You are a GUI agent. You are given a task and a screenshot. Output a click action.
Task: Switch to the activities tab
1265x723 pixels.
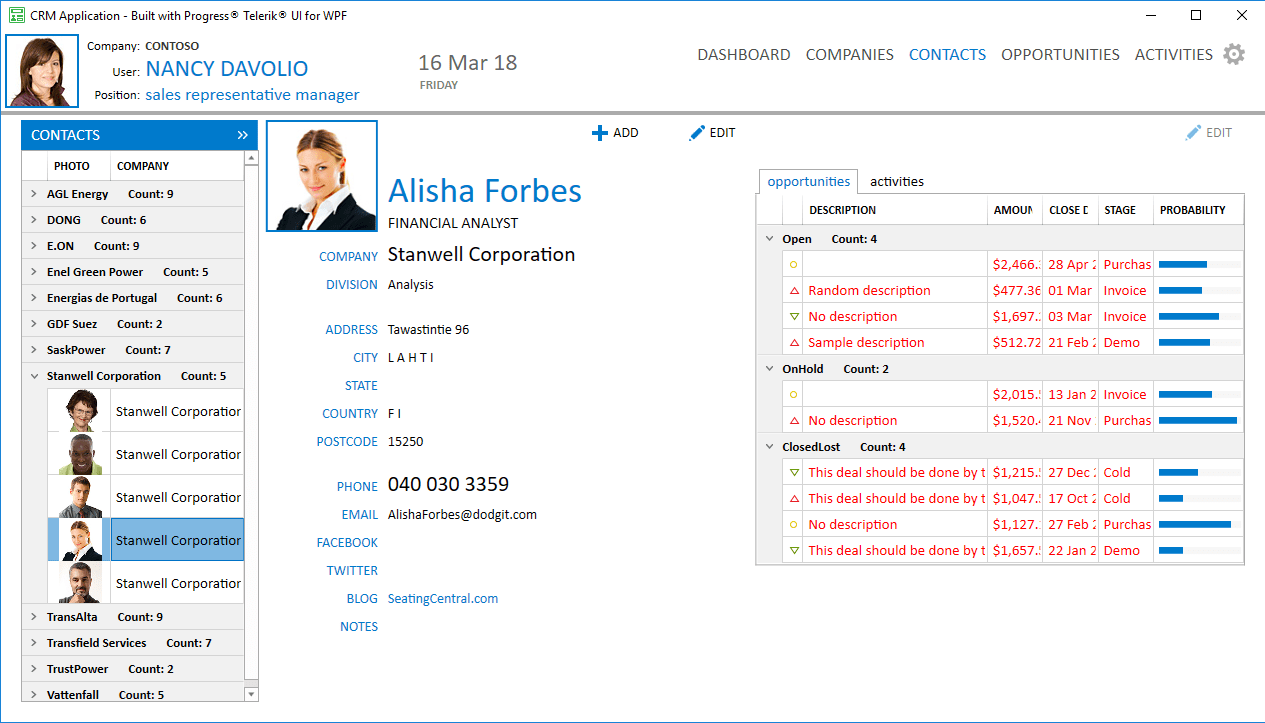897,182
